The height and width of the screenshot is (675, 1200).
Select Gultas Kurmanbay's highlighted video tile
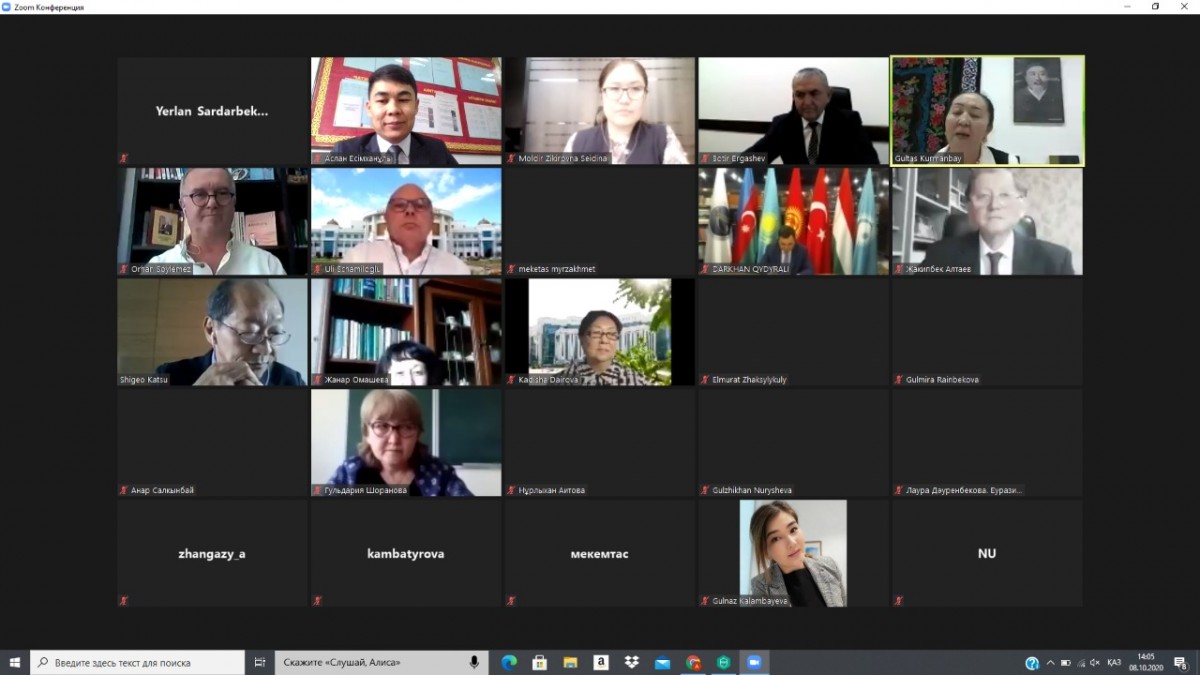coord(987,110)
